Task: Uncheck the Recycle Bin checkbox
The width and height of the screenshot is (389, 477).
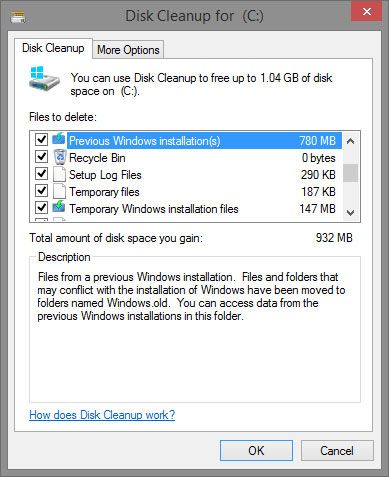Action: click(41, 156)
